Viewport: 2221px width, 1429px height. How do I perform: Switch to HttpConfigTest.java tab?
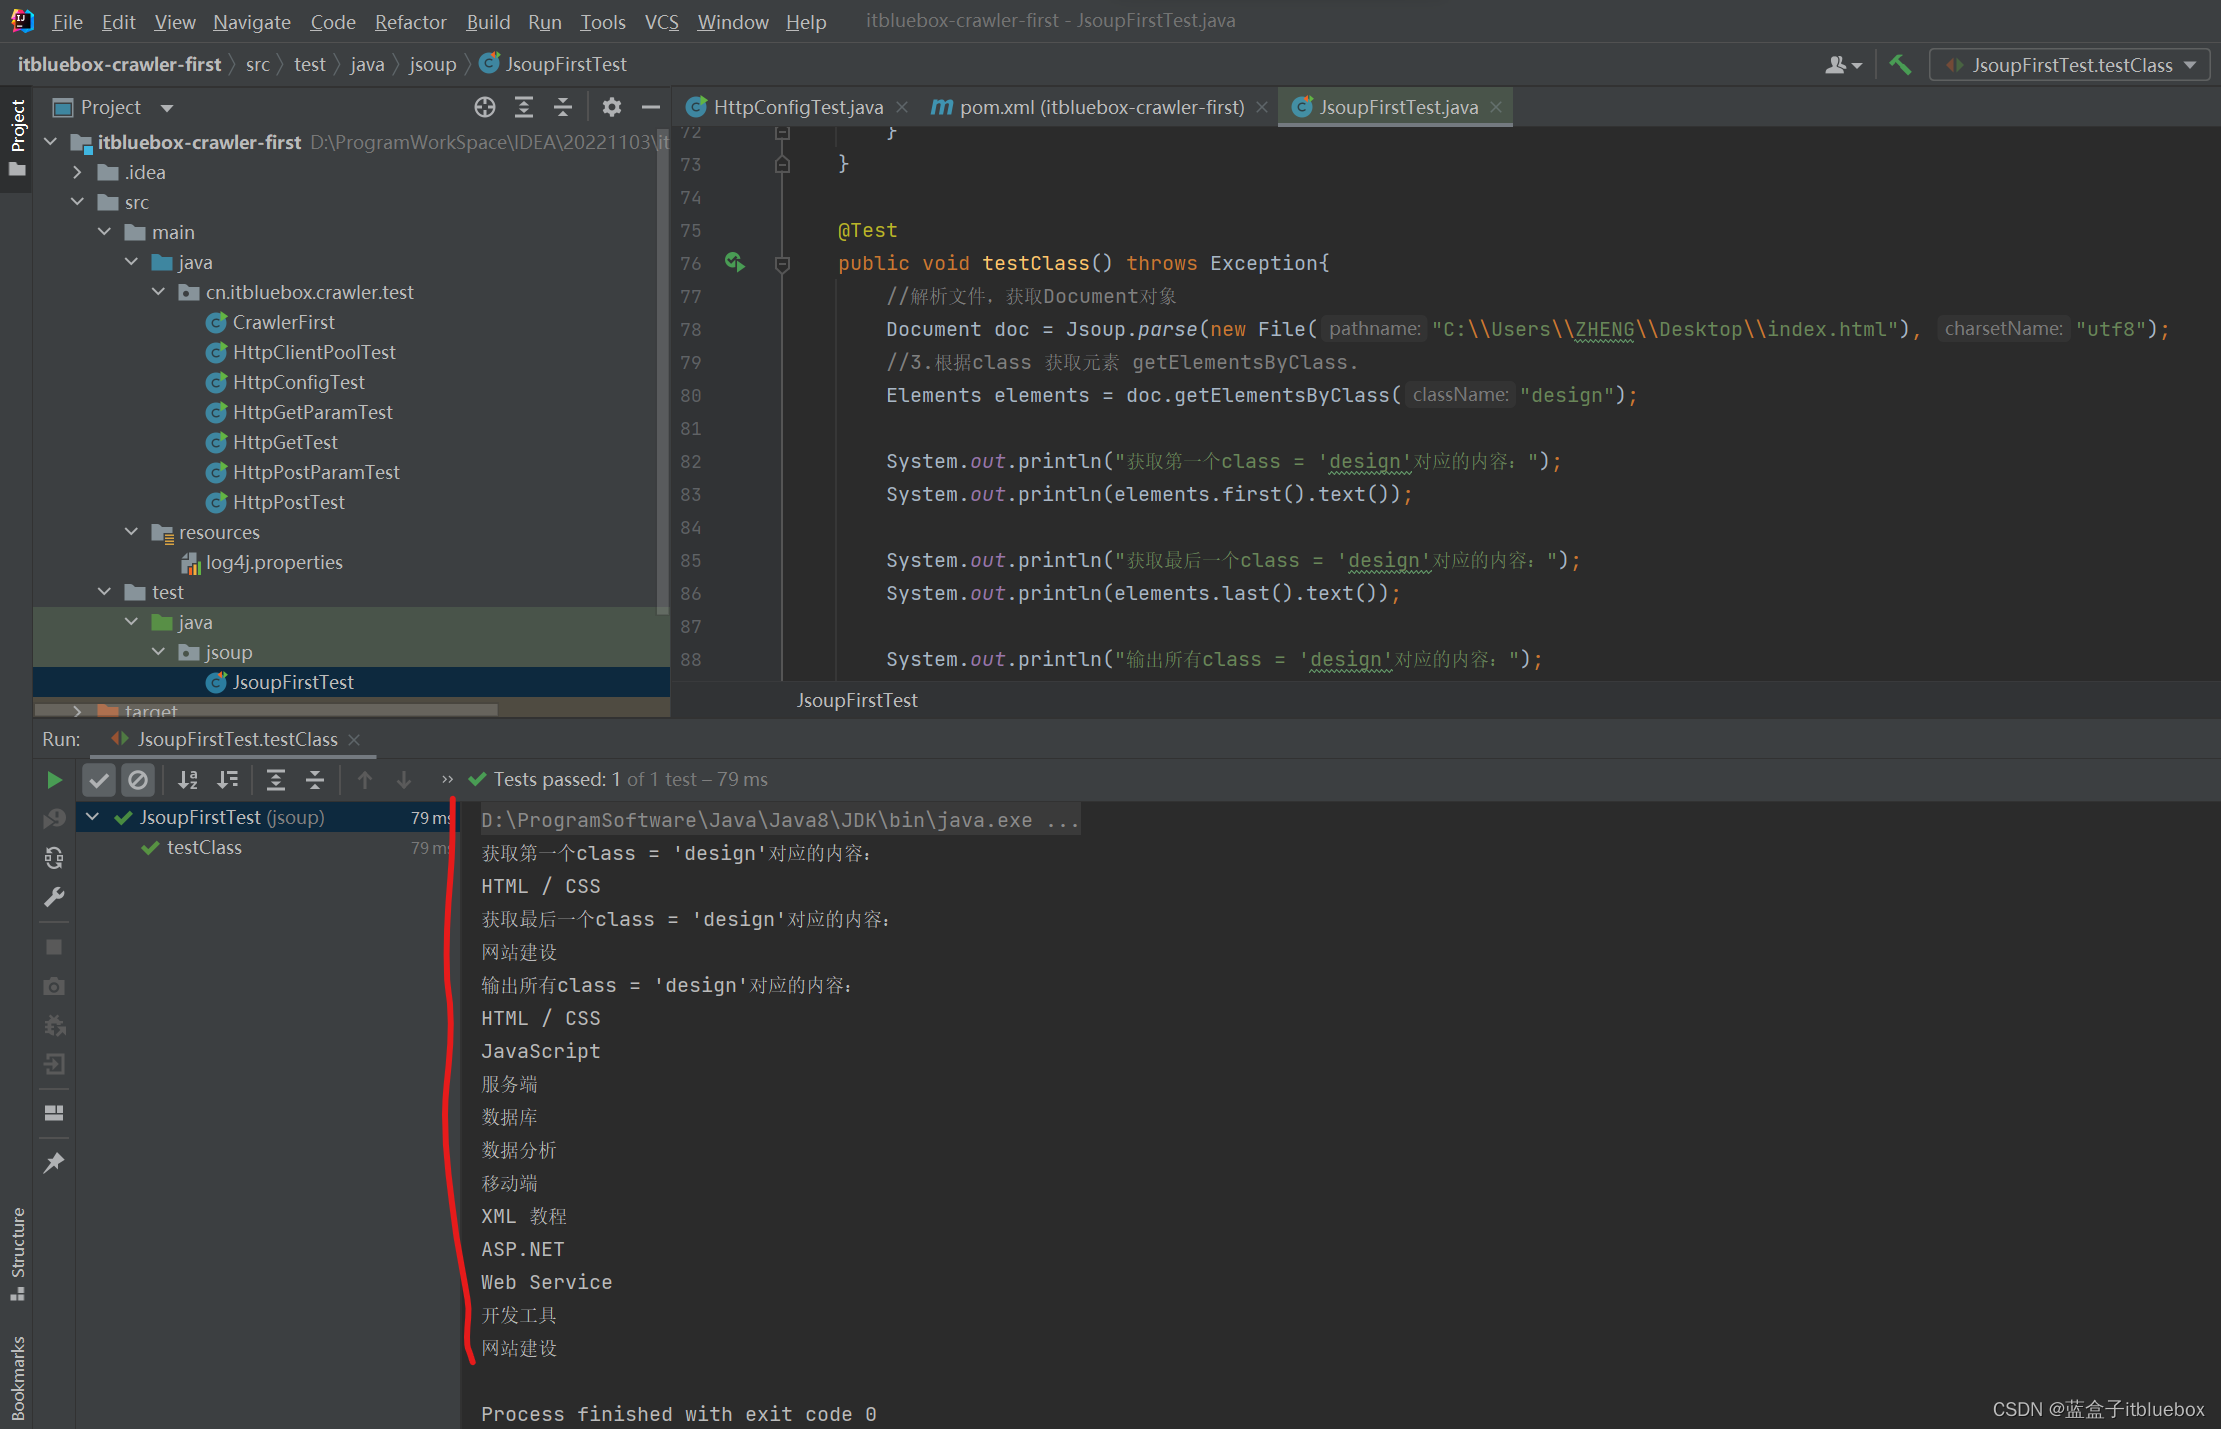pyautogui.click(x=797, y=107)
